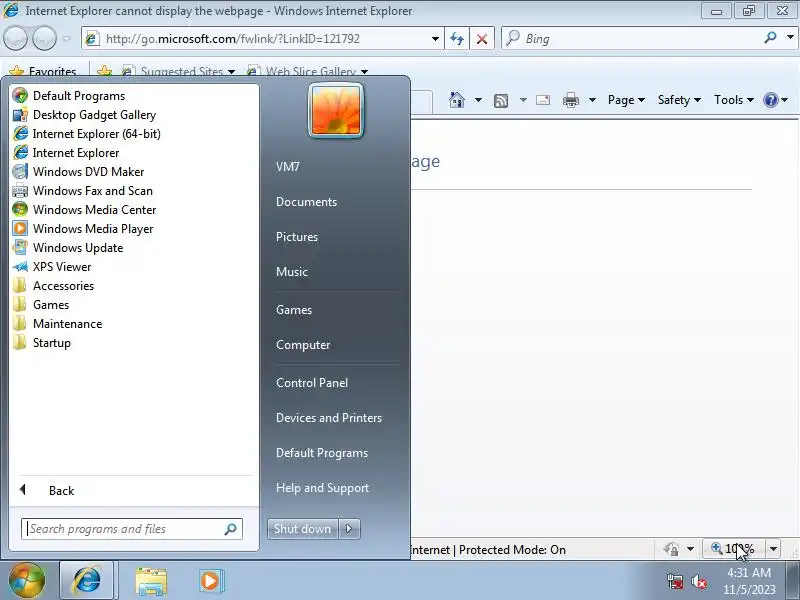Image resolution: width=800 pixels, height=600 pixels.
Task: Open Windows Explorer from taskbar
Action: click(x=151, y=581)
